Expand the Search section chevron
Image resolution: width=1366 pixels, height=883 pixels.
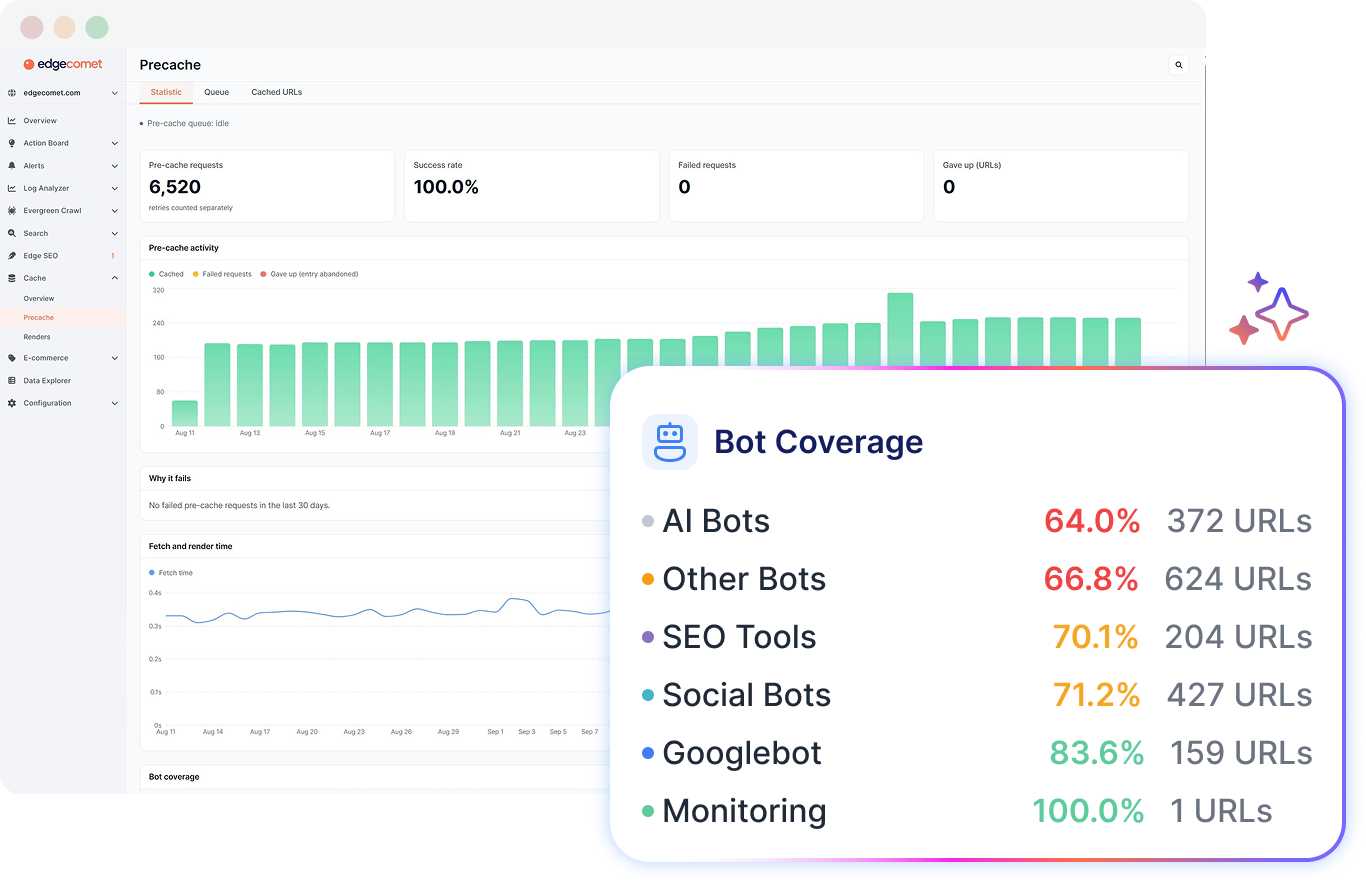pyautogui.click(x=115, y=233)
